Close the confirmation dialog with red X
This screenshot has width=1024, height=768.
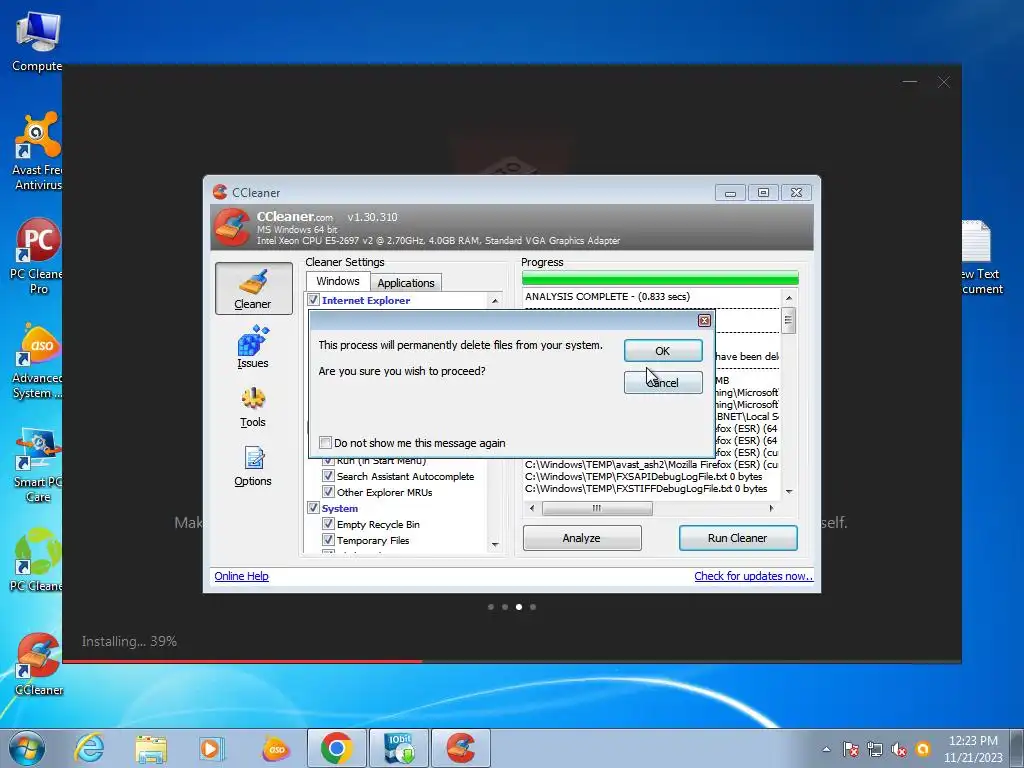tap(704, 321)
